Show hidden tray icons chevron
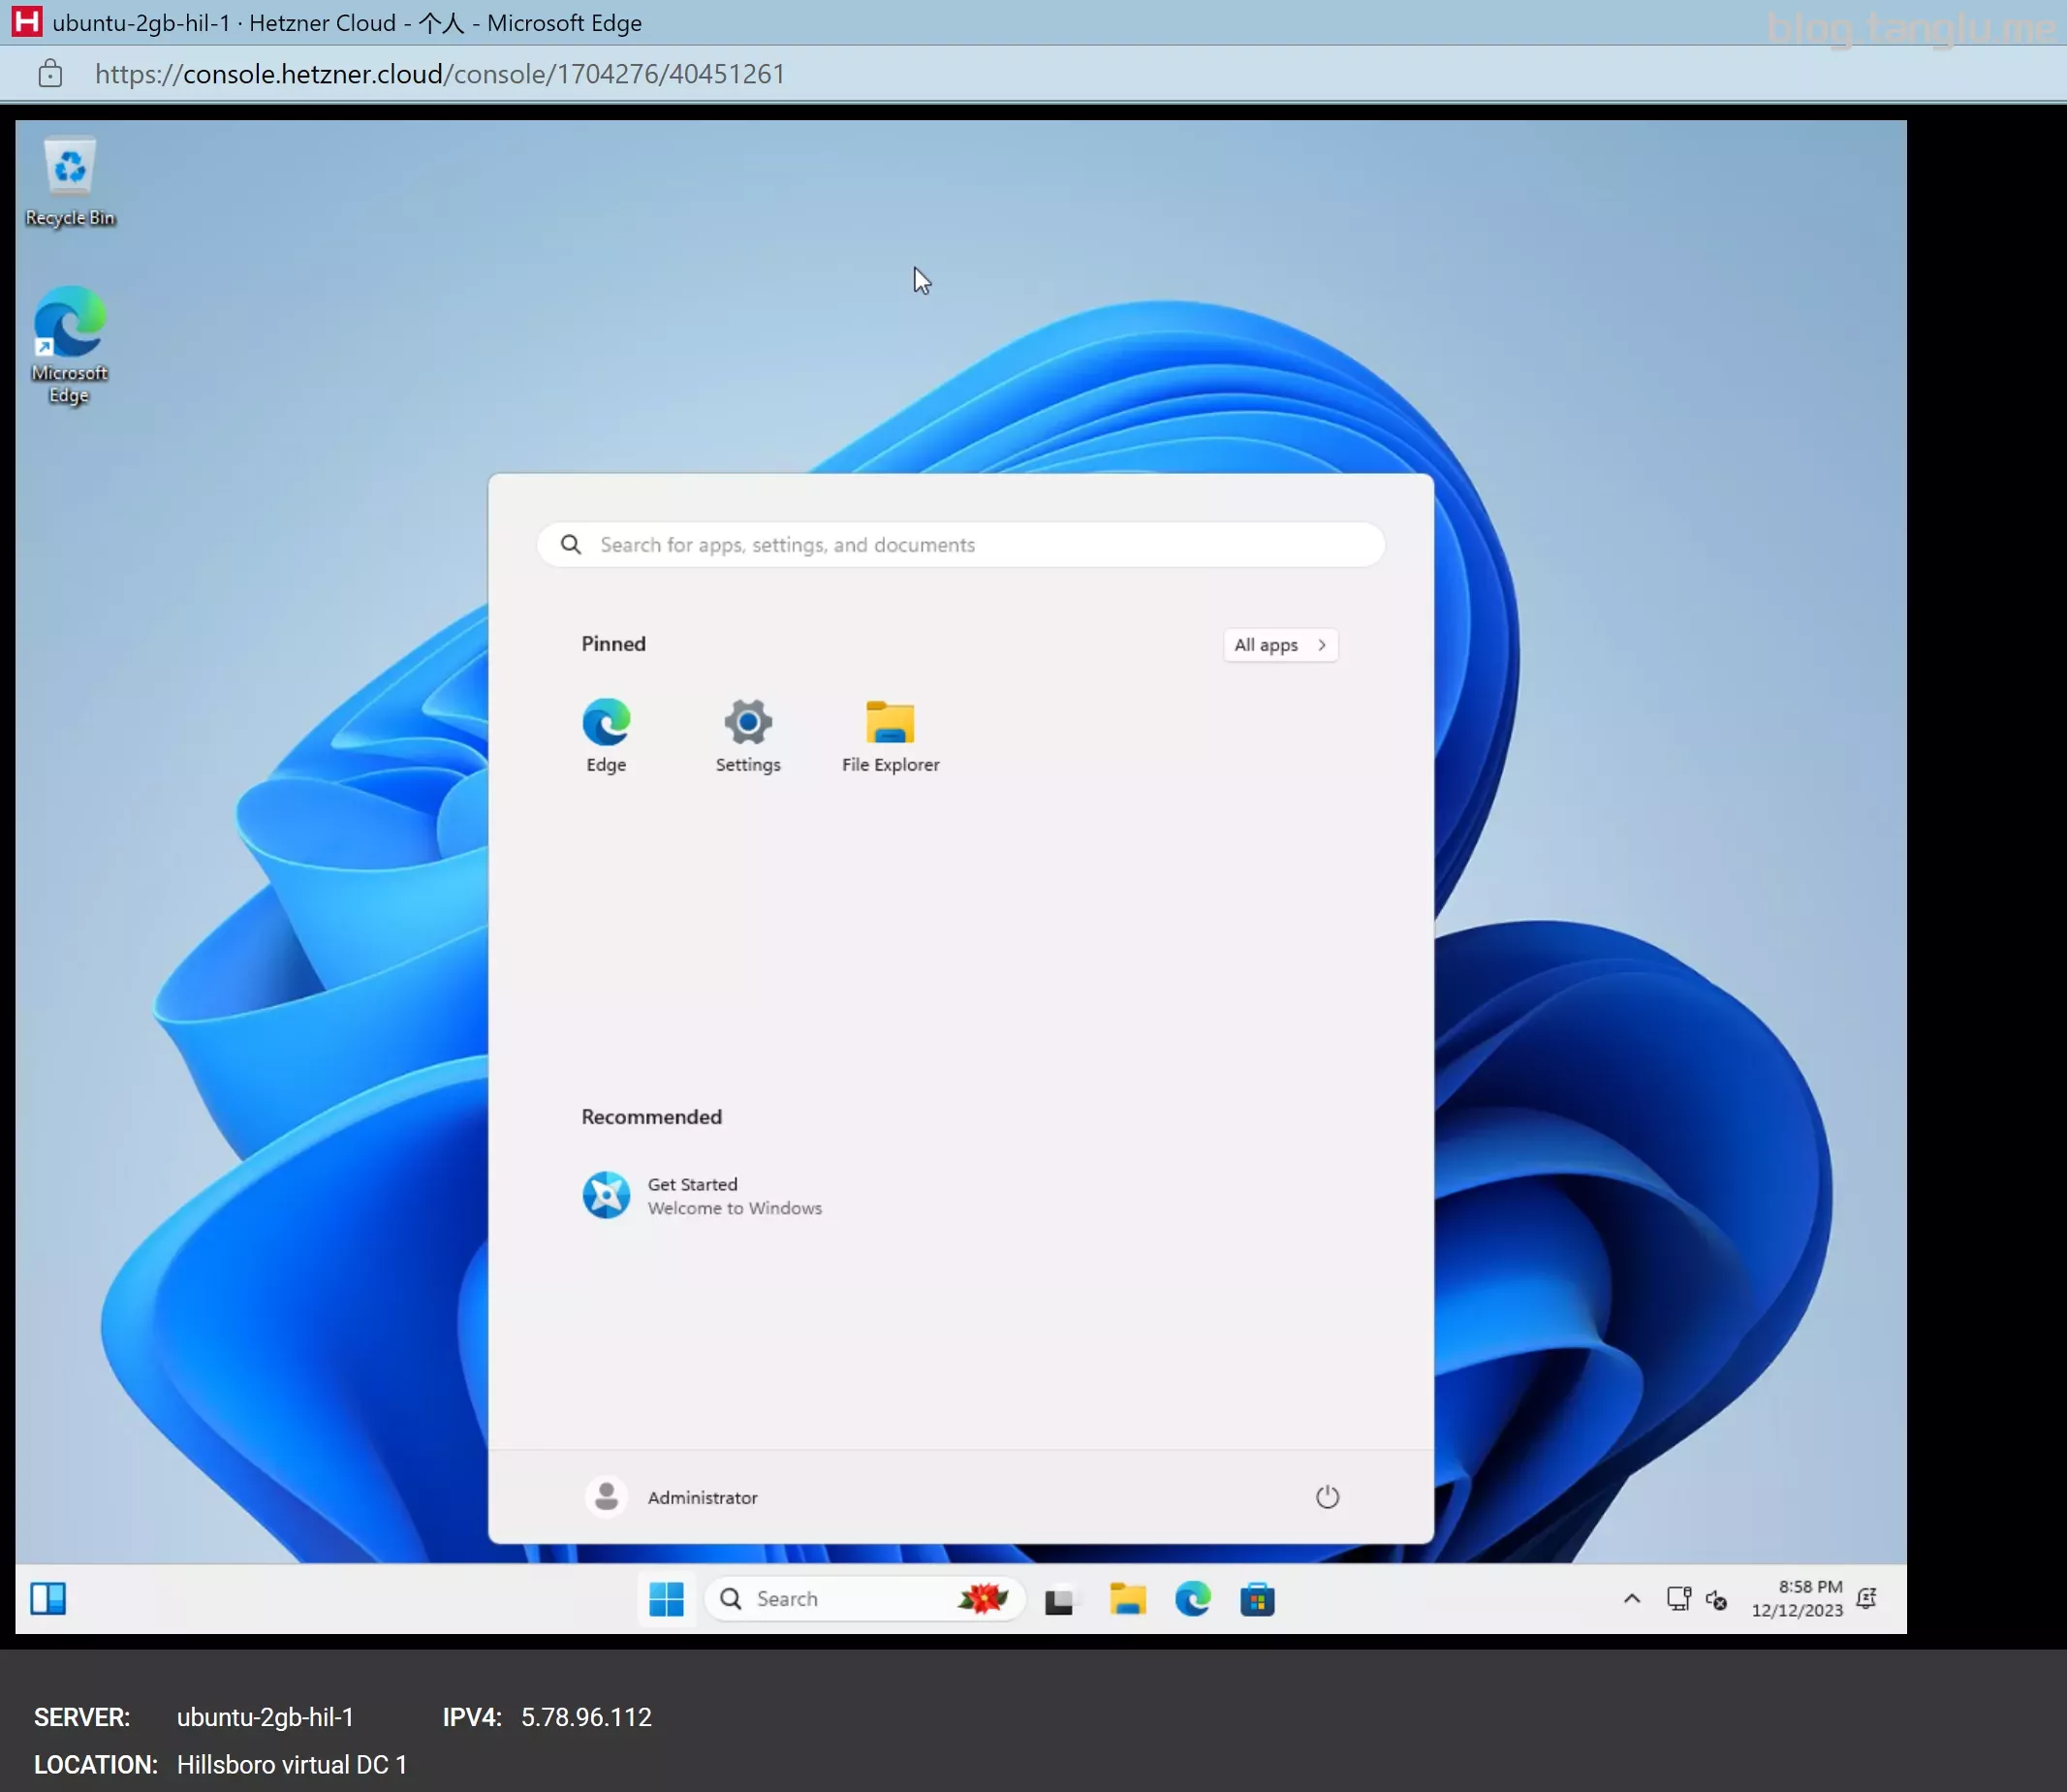Image resolution: width=2067 pixels, height=1792 pixels. (1631, 1599)
